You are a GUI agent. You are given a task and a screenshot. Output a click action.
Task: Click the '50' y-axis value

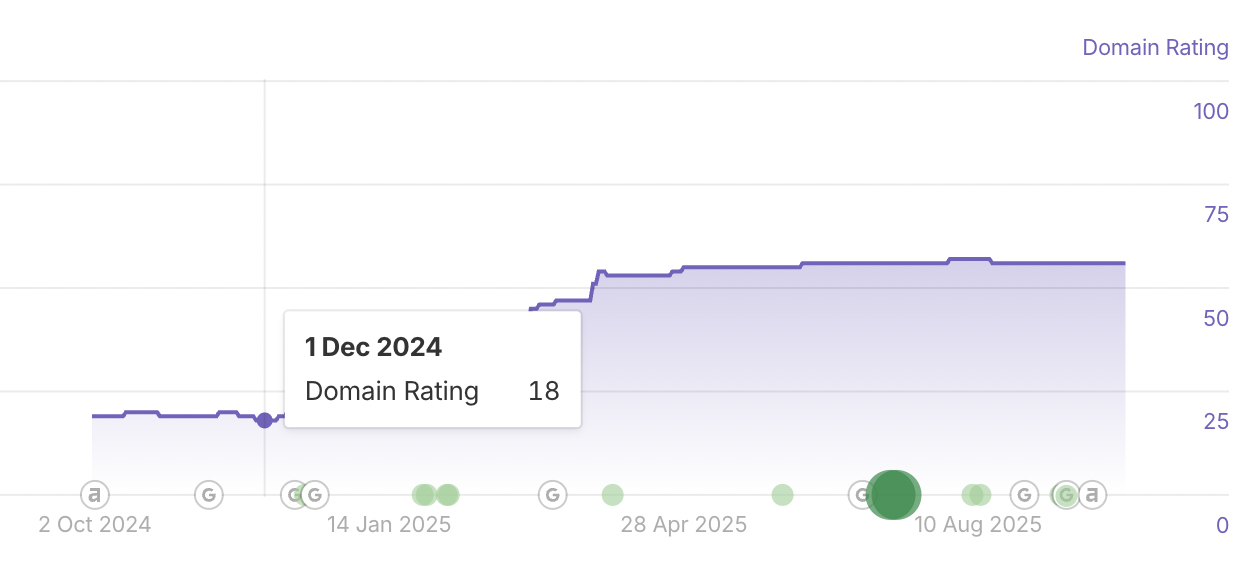[1216, 318]
